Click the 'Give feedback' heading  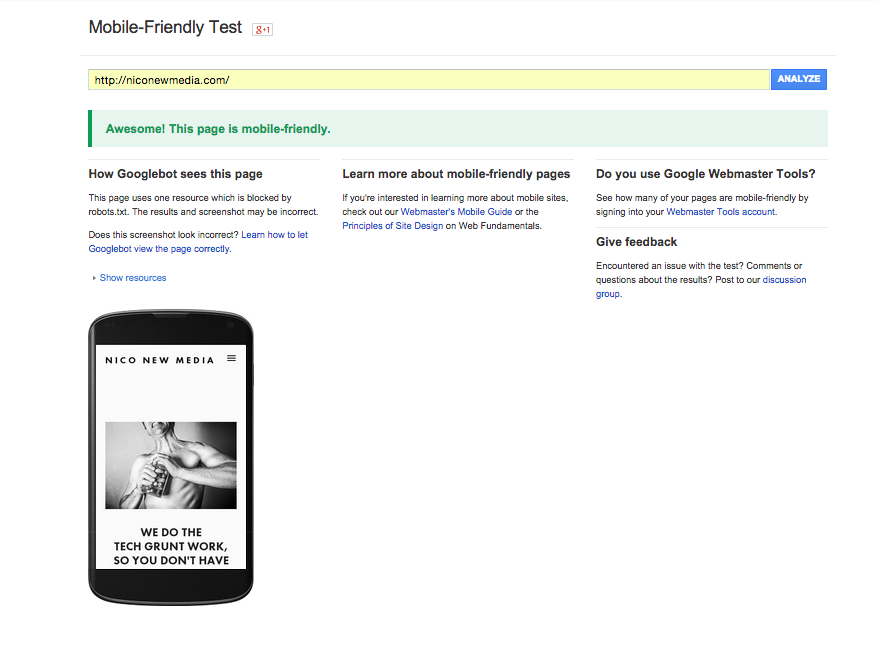coord(636,242)
